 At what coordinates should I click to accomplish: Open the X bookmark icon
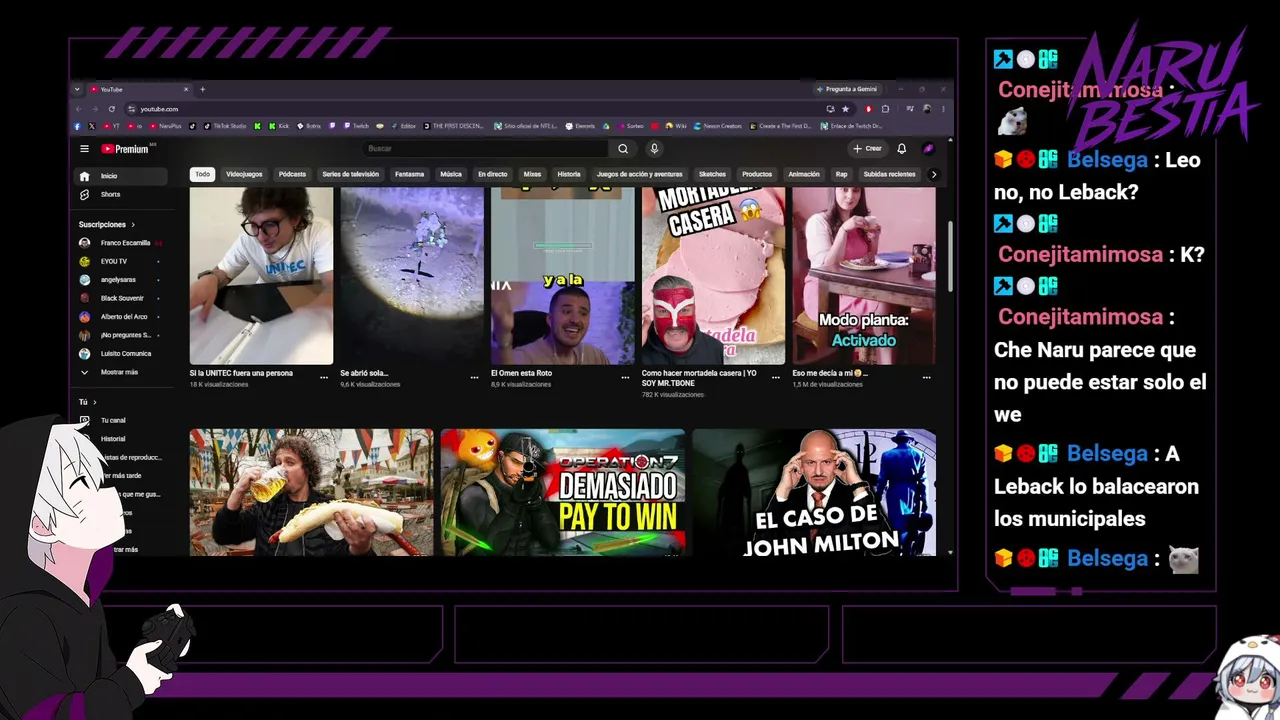pyautogui.click(x=92, y=126)
